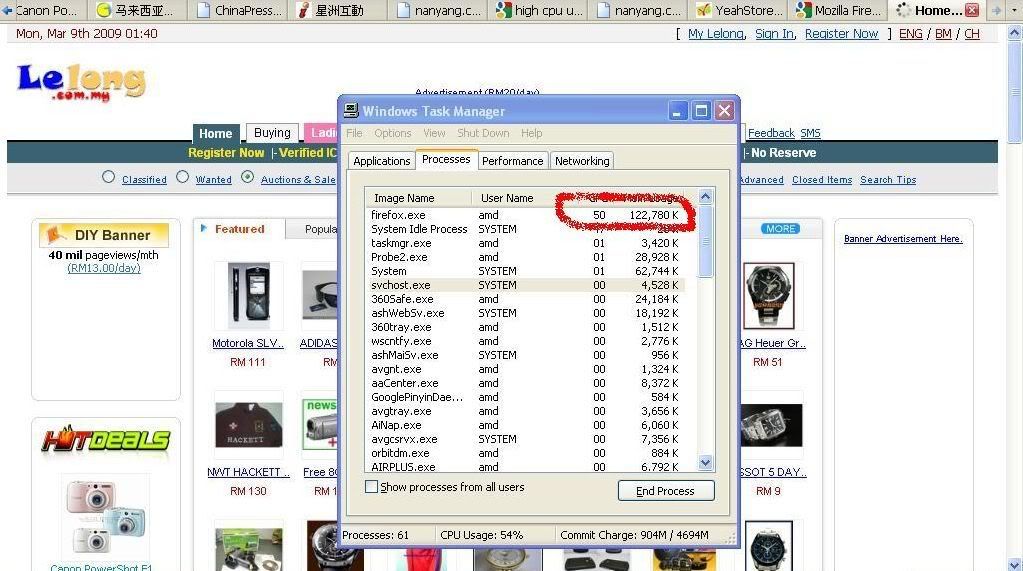Viewport: 1023px width, 571px height.
Task: Enable Show processes from all users
Action: tap(372, 487)
